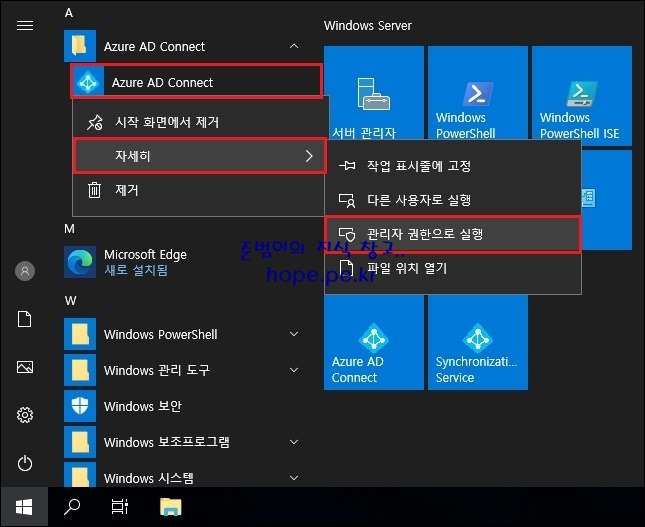Click the Power button icon

25,463
